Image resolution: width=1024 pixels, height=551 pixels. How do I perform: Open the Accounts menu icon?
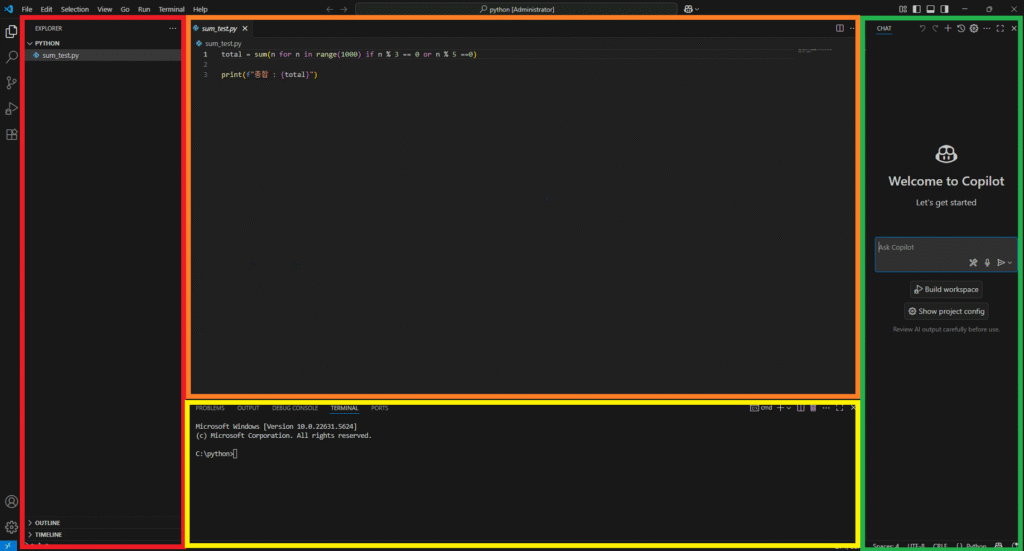[11, 501]
